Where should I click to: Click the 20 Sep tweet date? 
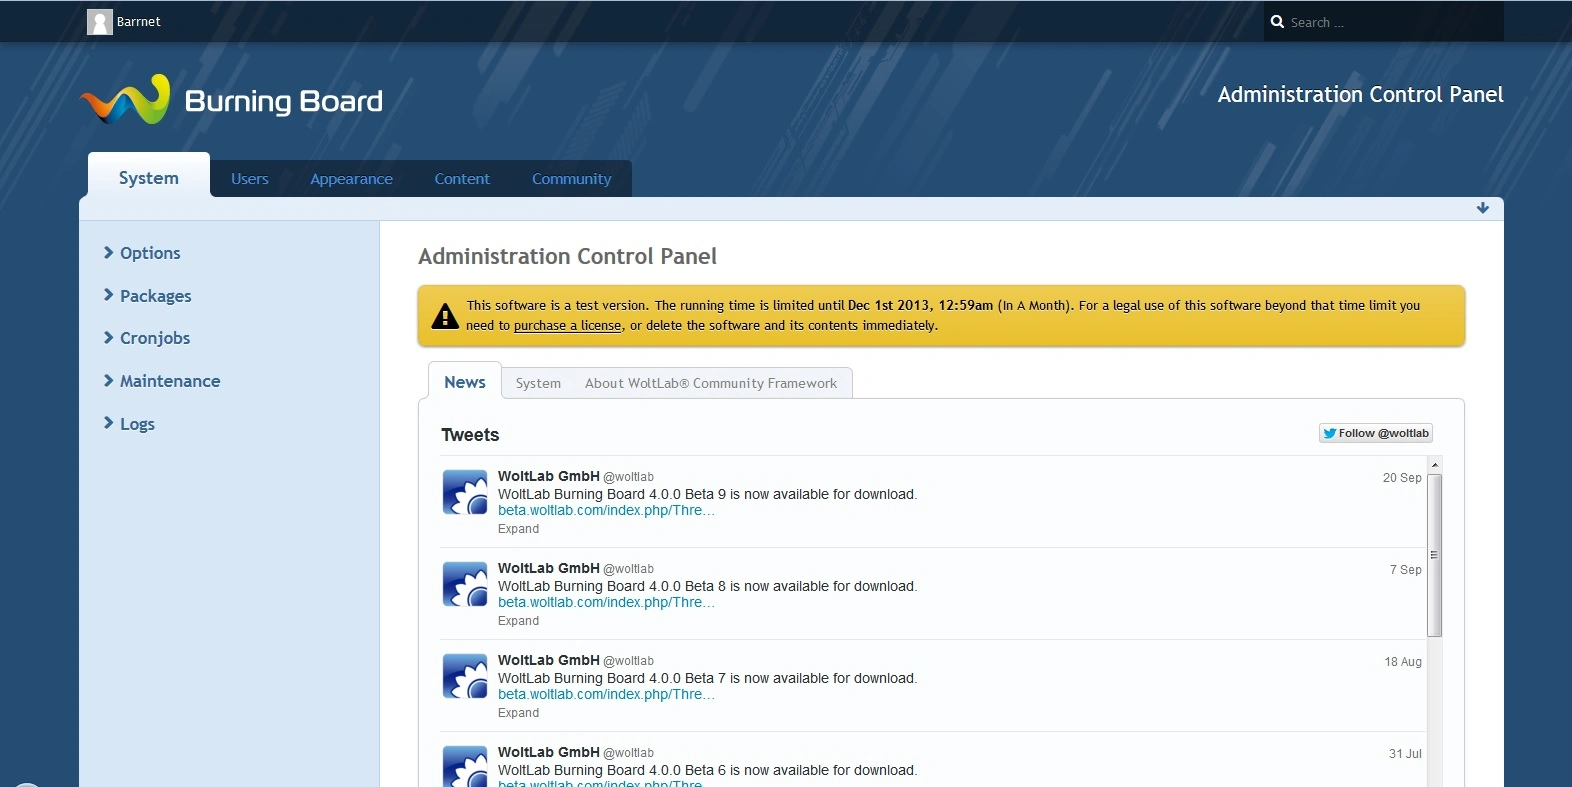(1402, 478)
